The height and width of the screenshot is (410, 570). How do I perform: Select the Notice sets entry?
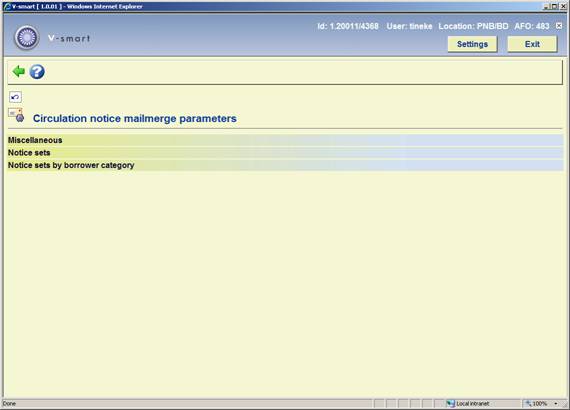pyautogui.click(x=285, y=153)
